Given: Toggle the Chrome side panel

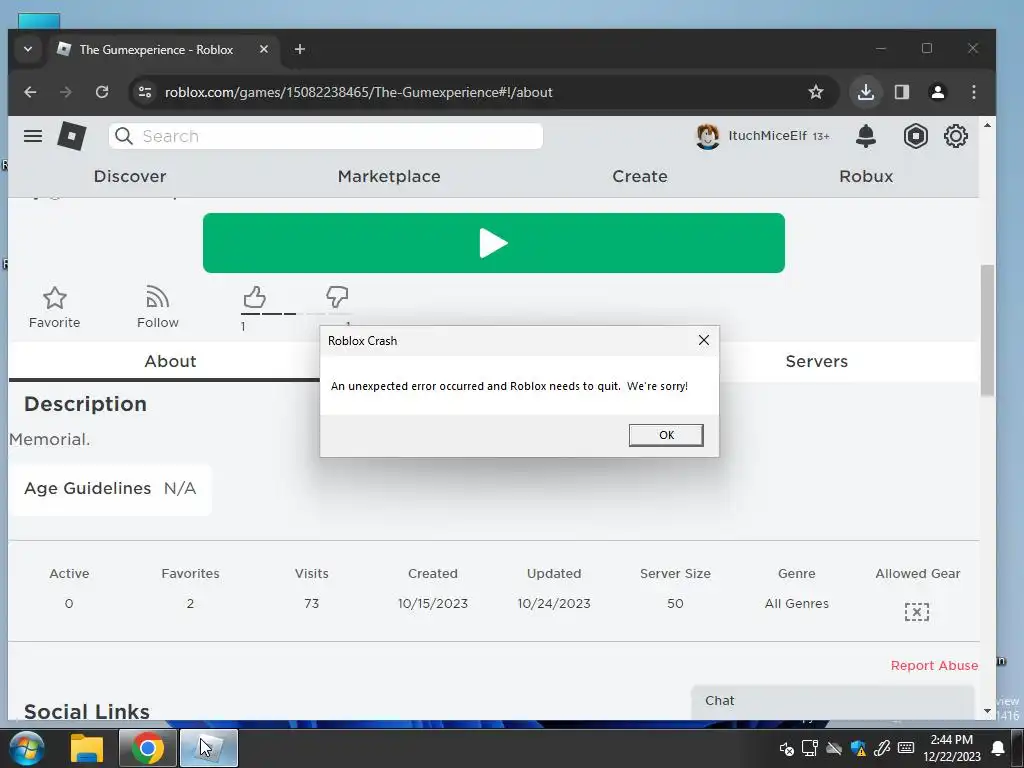Looking at the screenshot, I should [902, 92].
